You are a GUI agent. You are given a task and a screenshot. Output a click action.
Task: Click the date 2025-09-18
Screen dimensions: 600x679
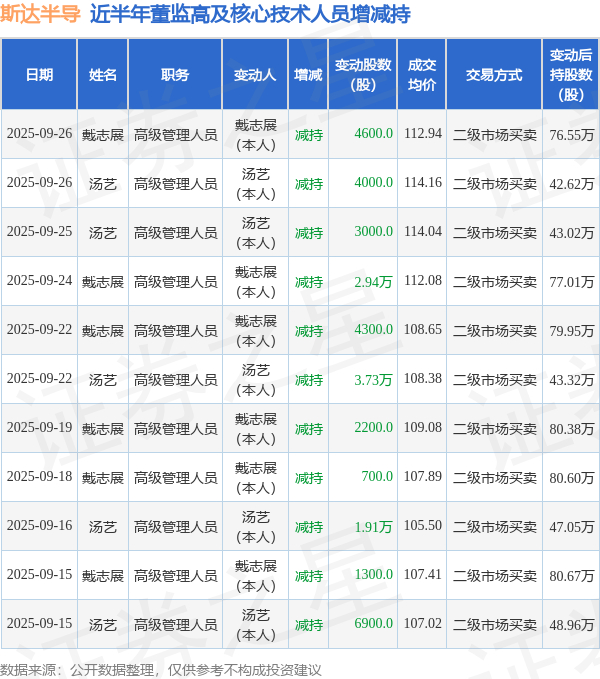point(39,476)
